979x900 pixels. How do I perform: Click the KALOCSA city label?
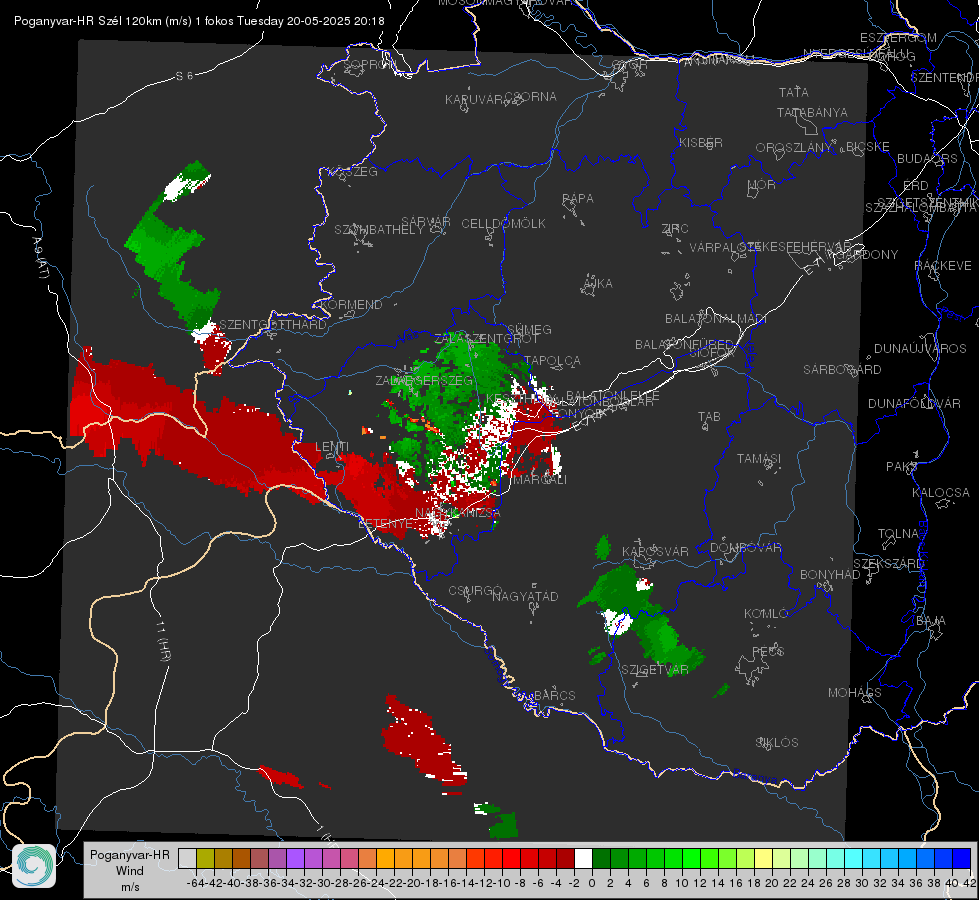(x=940, y=493)
